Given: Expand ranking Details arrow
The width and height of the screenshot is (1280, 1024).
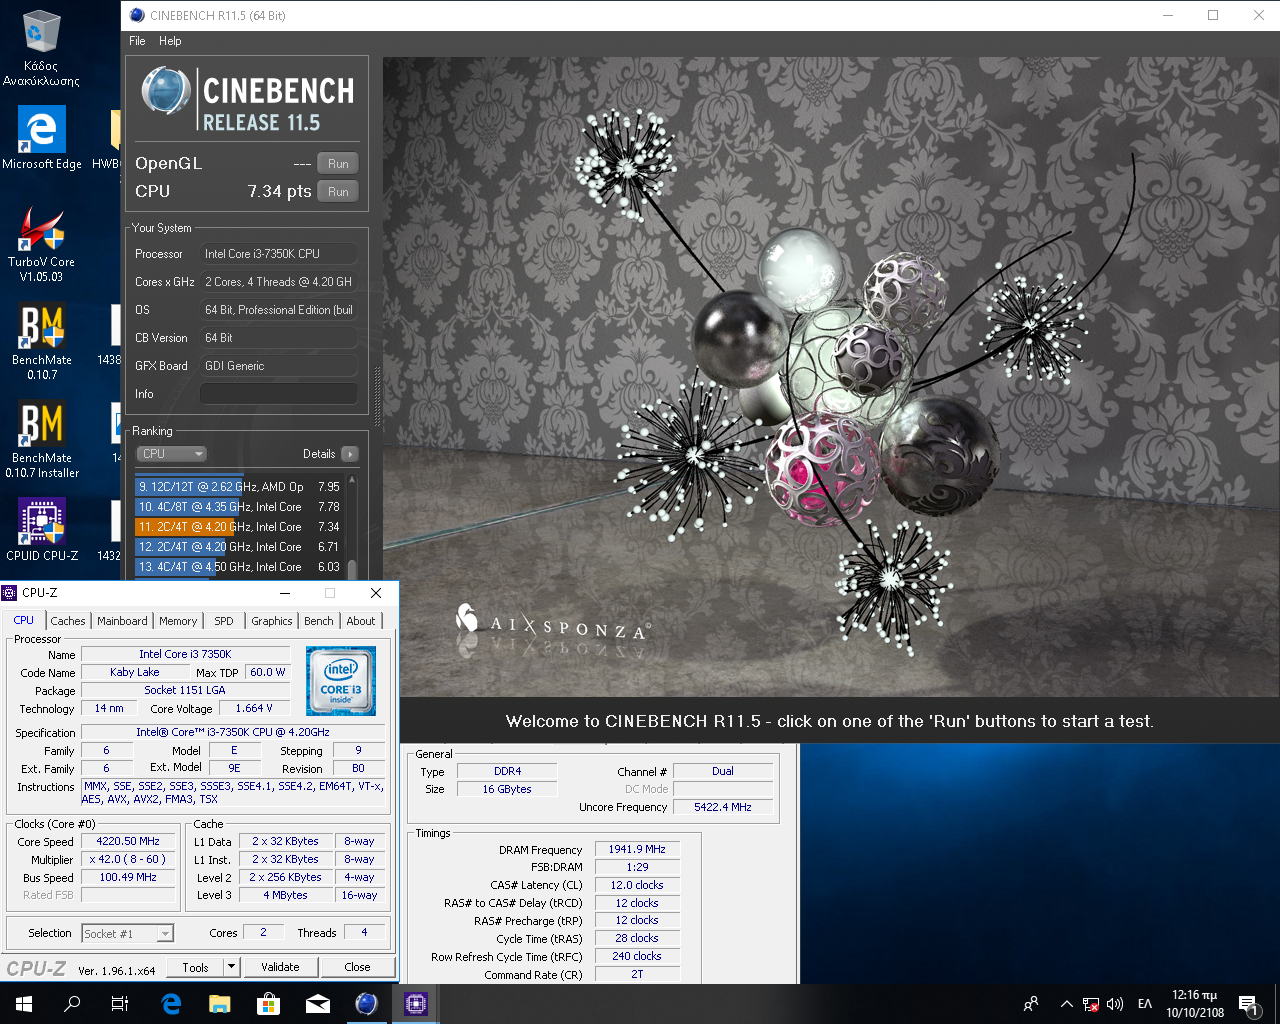Looking at the screenshot, I should (x=350, y=454).
